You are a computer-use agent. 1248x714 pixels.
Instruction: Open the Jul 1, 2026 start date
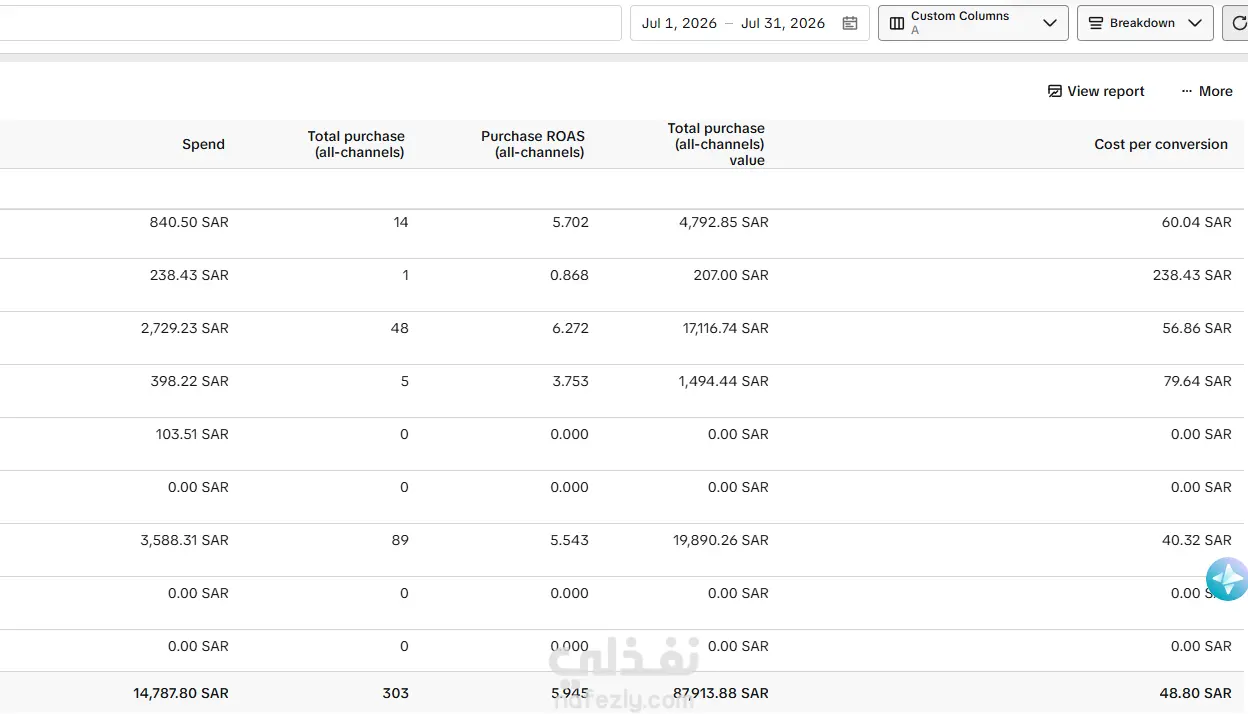coord(679,23)
